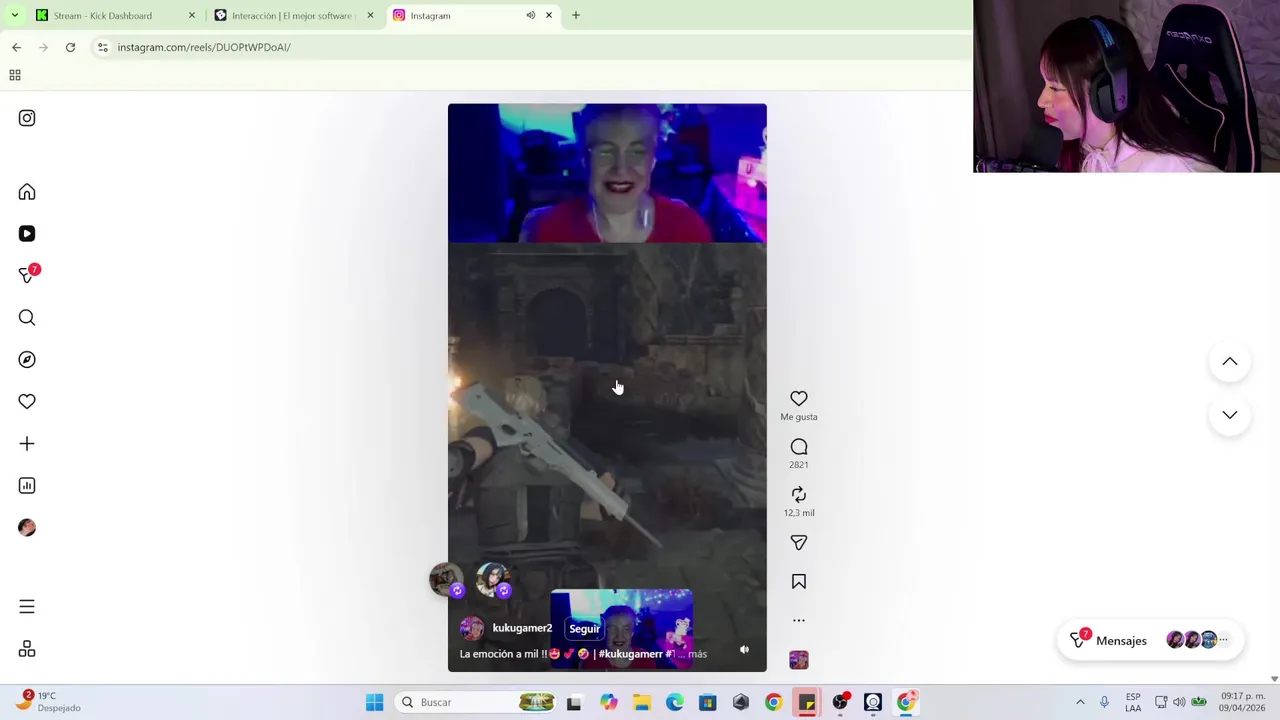Open dashboard insights icon in sidebar
1280x720 pixels.
tap(27, 485)
